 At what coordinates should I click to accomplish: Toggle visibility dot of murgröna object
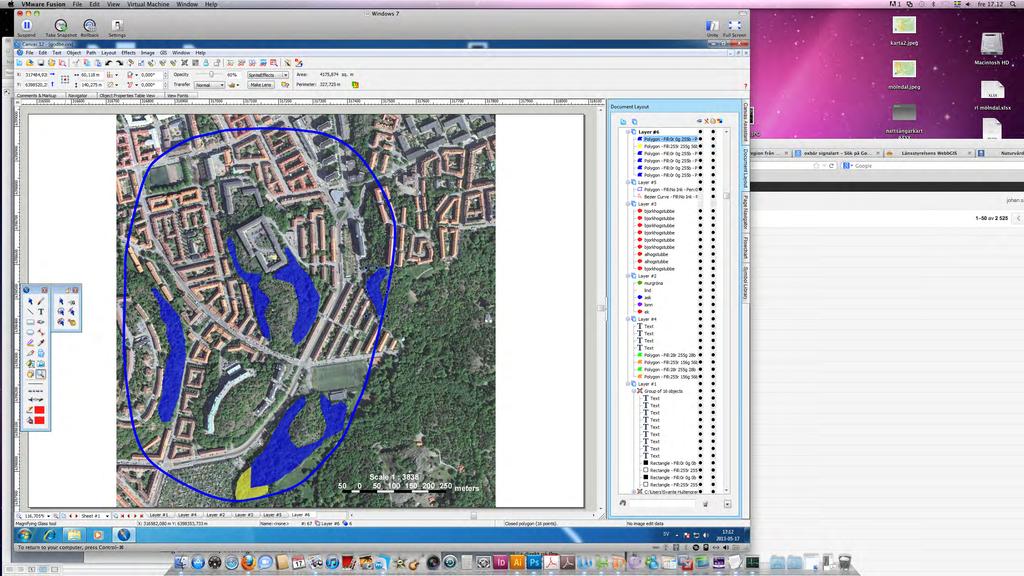[701, 283]
